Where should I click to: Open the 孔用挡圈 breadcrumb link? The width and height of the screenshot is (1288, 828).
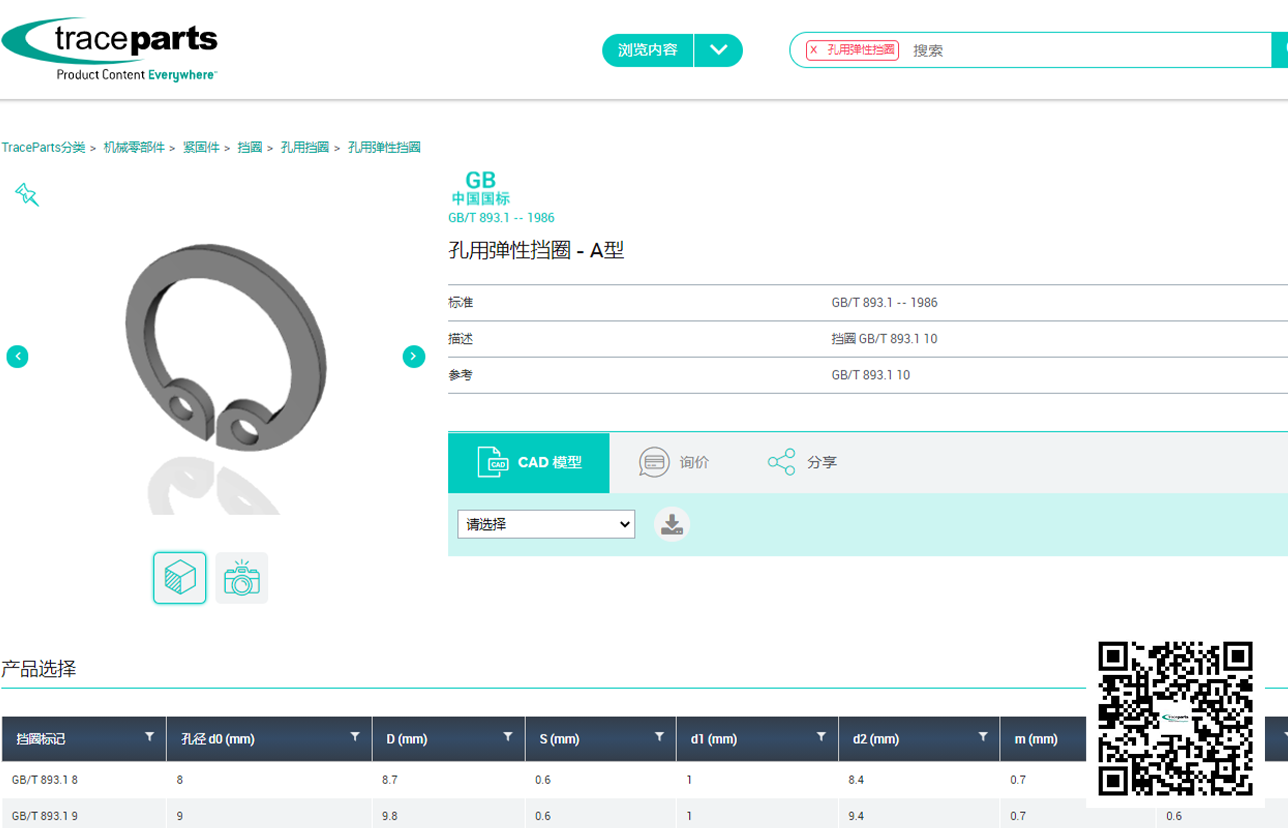pyautogui.click(x=305, y=147)
